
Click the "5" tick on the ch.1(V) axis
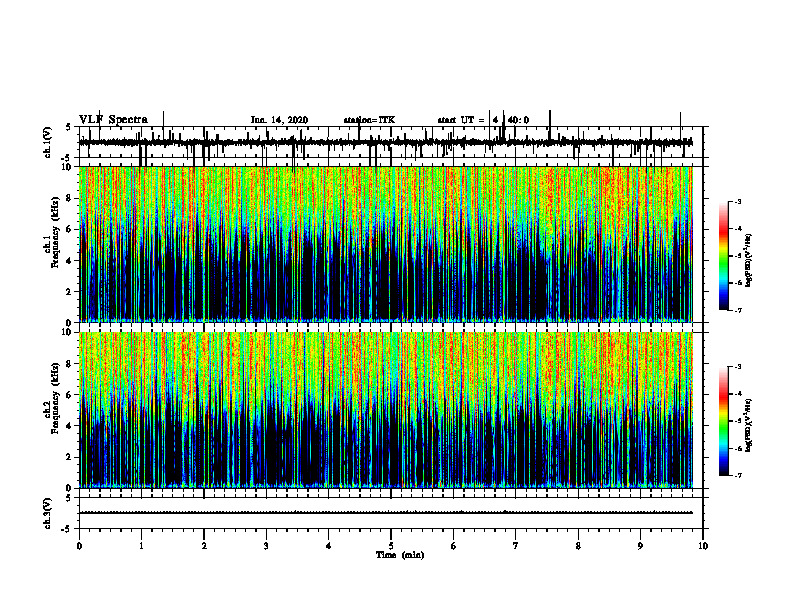(69, 128)
